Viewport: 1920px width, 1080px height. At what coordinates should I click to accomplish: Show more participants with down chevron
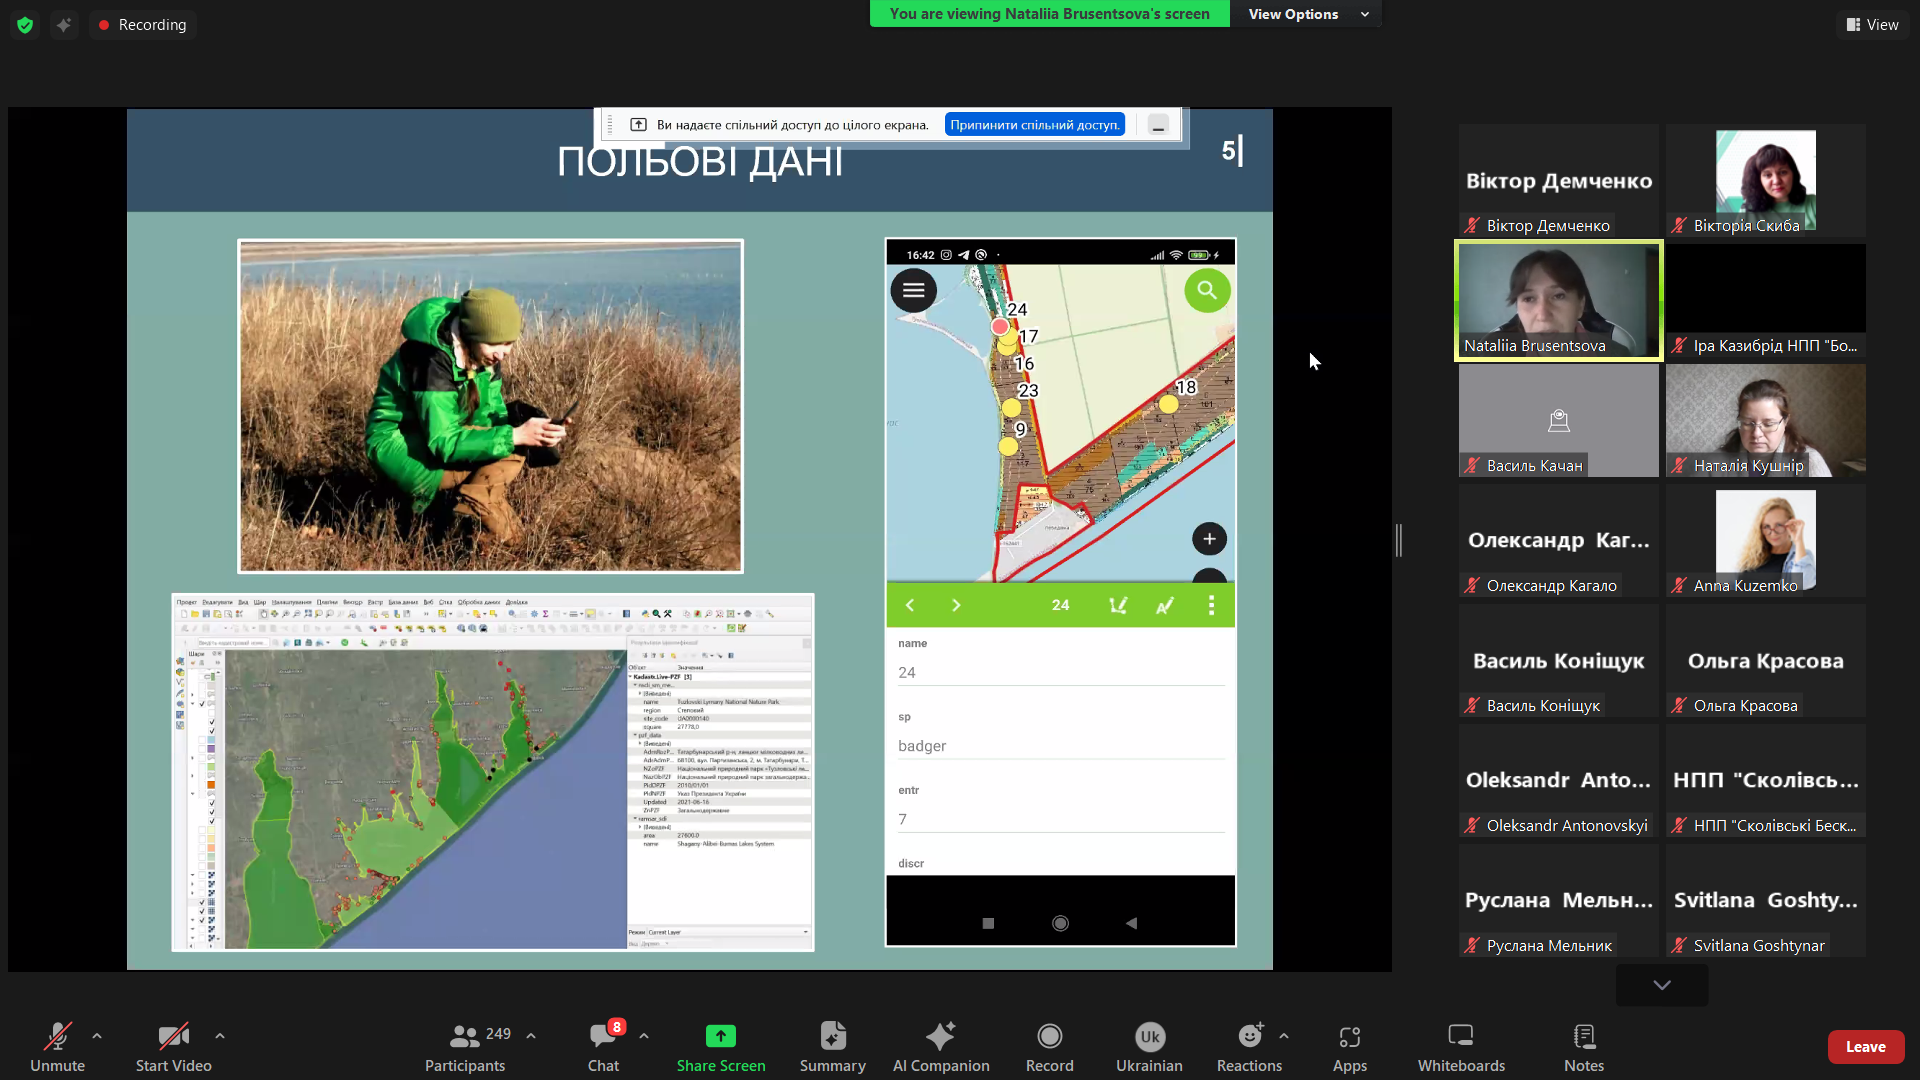(x=1660, y=984)
